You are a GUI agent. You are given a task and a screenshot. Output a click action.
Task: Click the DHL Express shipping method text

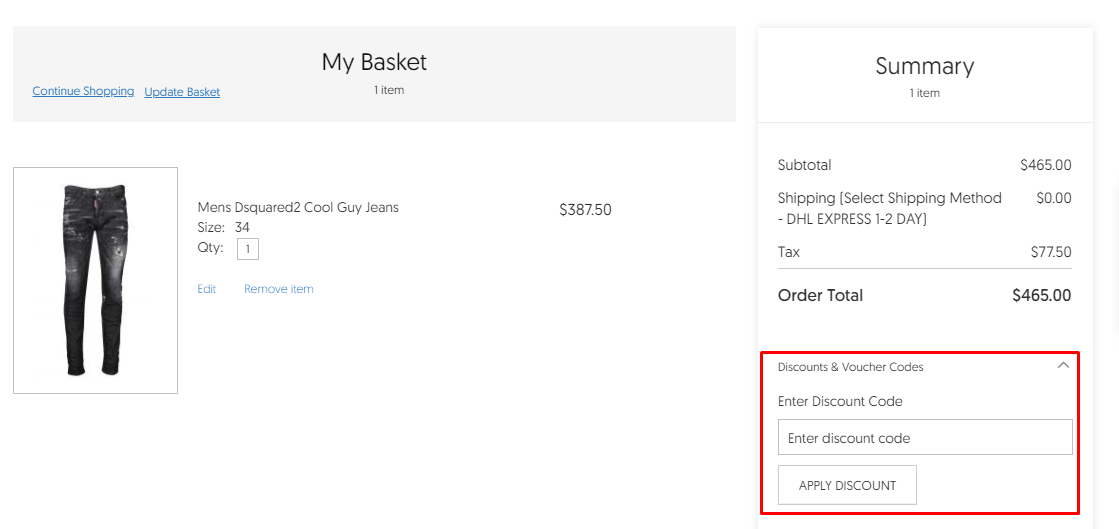(x=889, y=208)
